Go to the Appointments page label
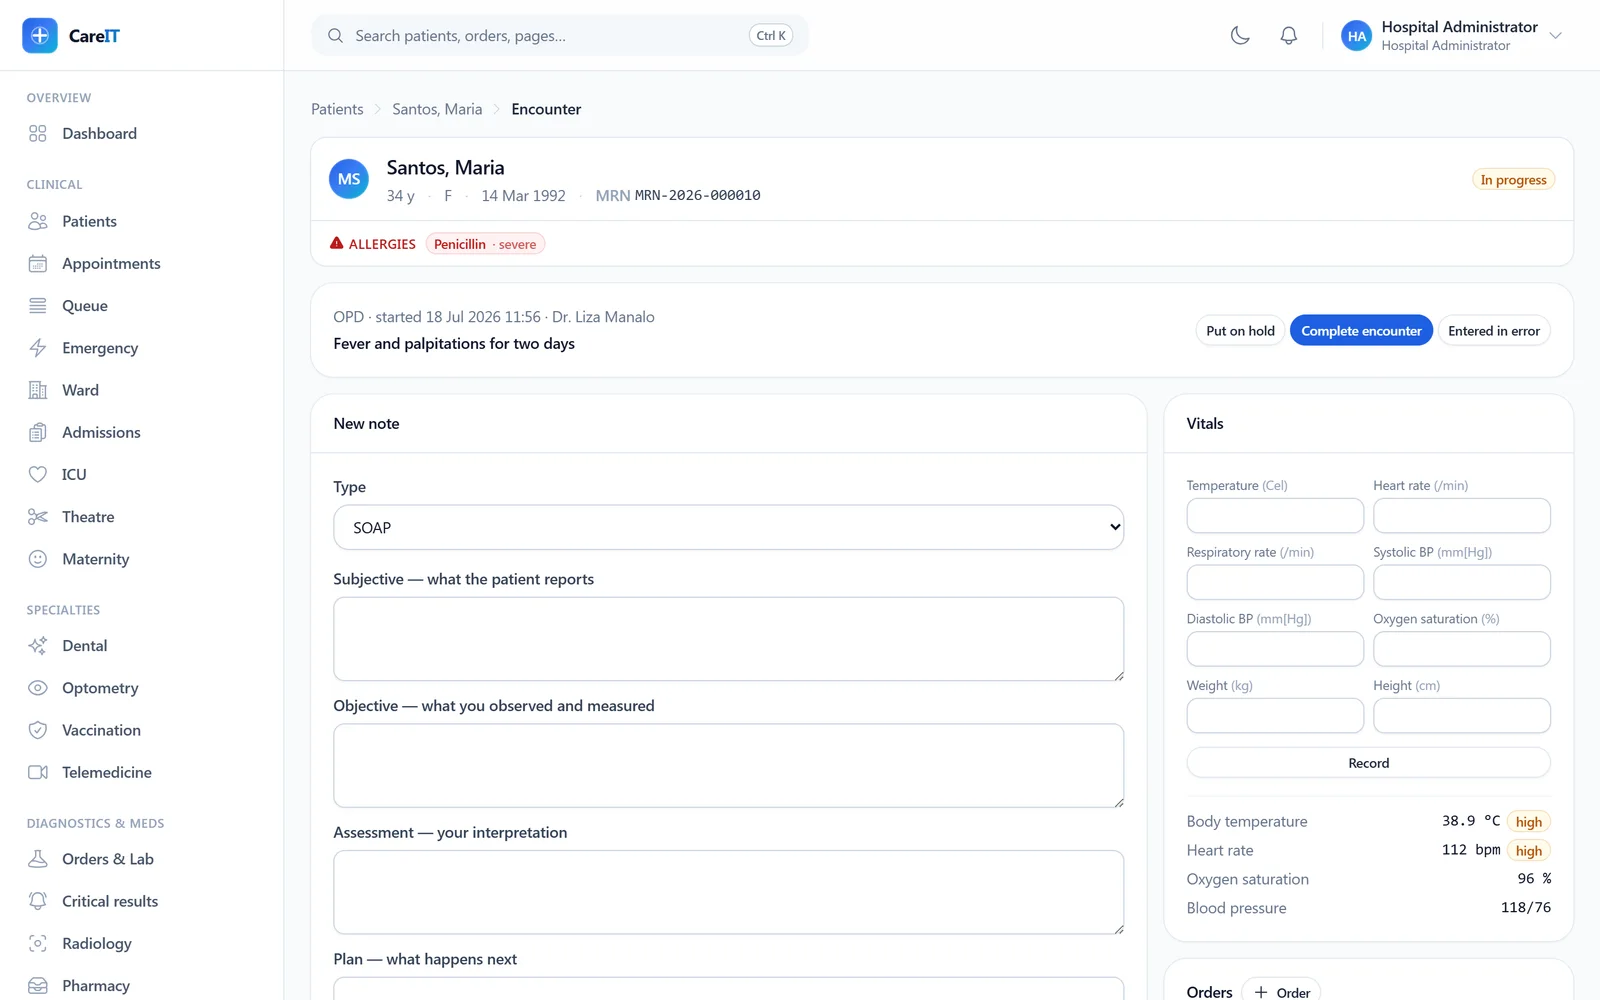The image size is (1600, 1000). pyautogui.click(x=111, y=263)
